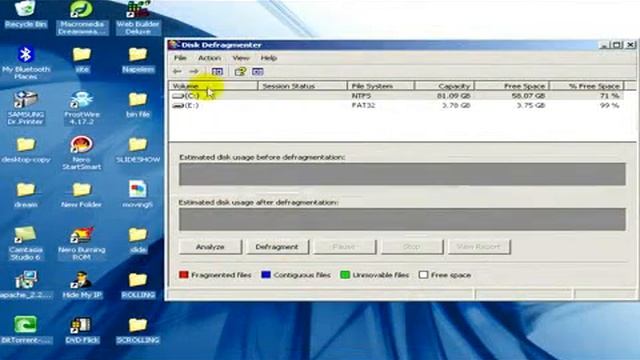Click the View Report button
This screenshot has height=360, width=640.
tap(479, 247)
